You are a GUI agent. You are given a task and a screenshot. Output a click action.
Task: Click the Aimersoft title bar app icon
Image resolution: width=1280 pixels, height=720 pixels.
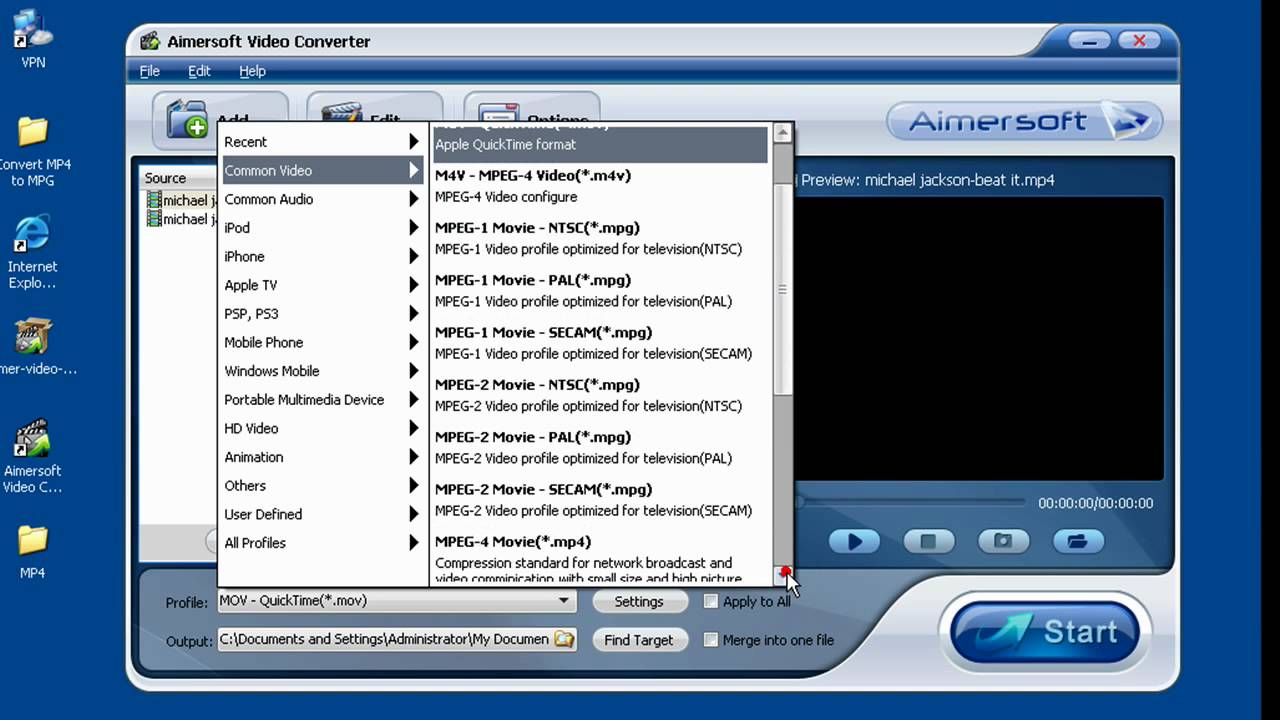click(x=150, y=41)
